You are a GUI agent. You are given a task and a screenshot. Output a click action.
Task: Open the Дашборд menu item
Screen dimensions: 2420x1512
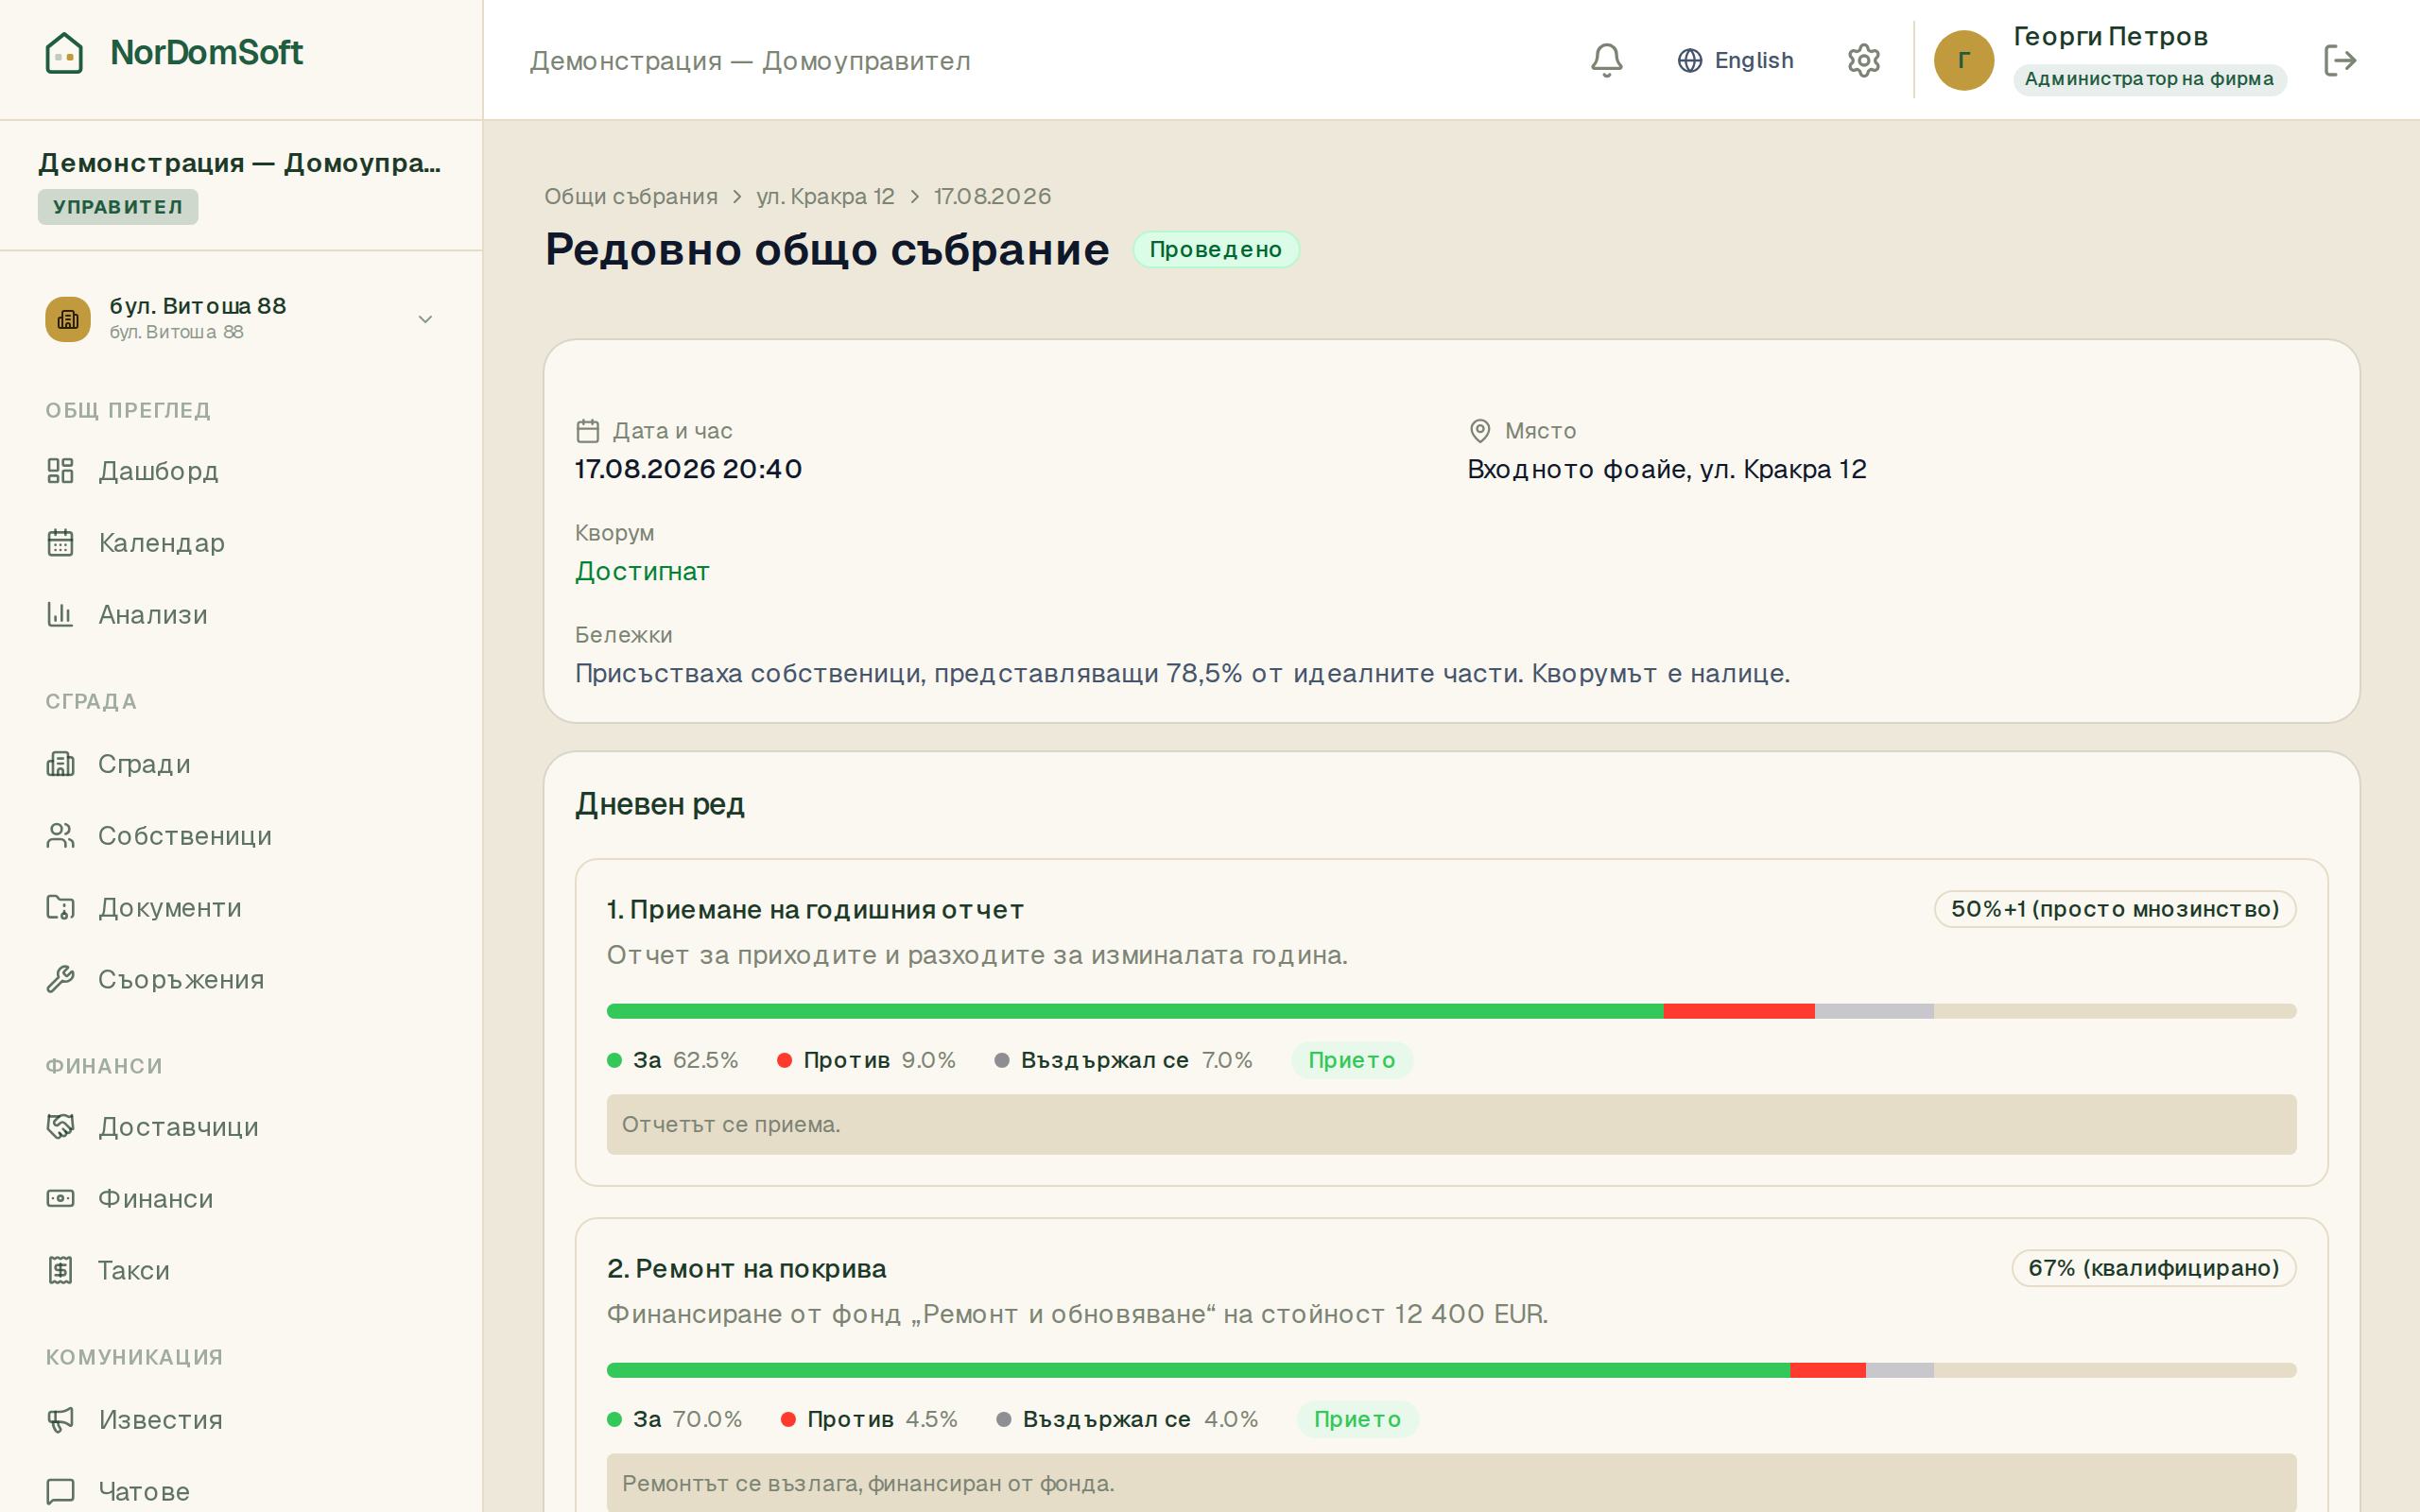241,471
